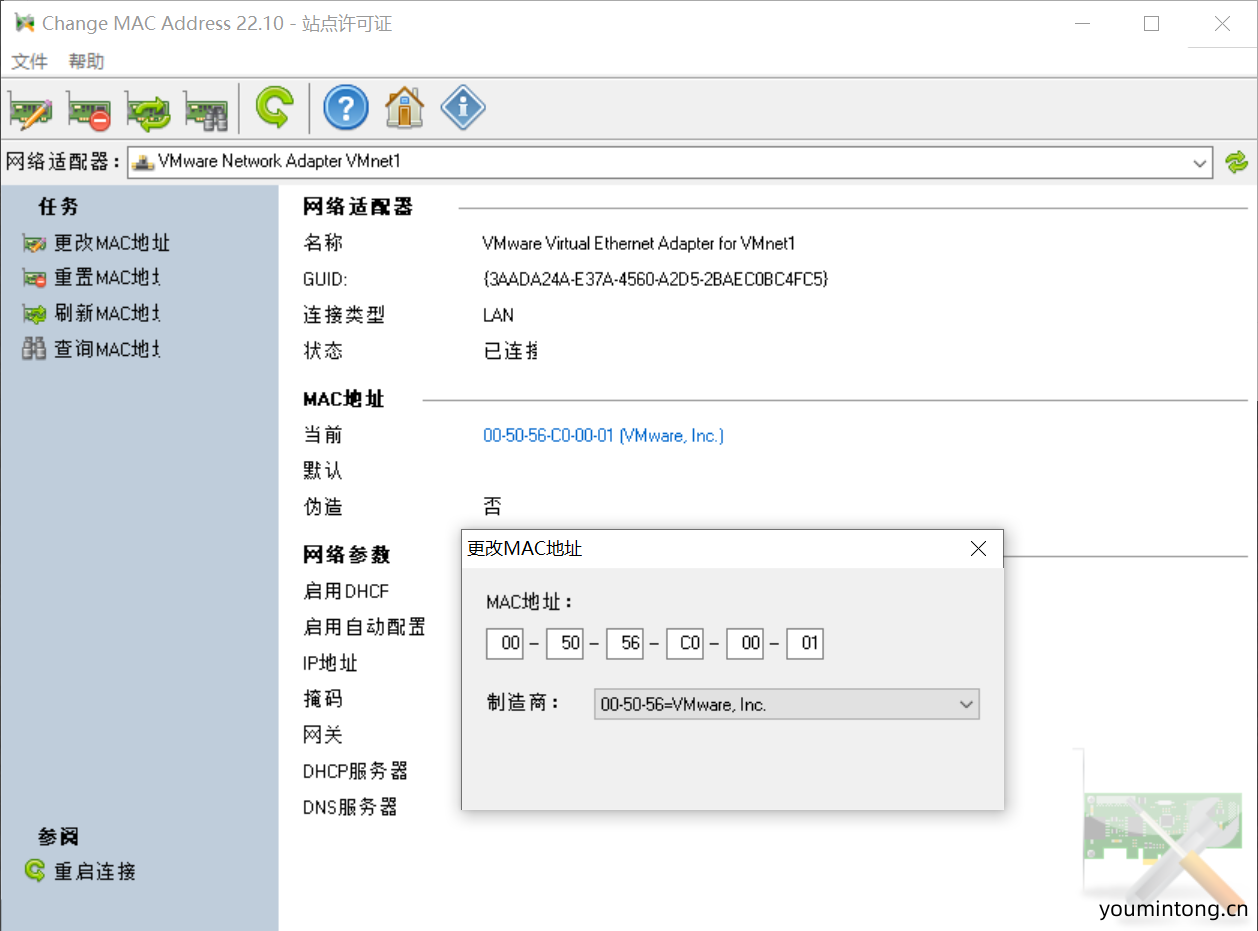Click the icon beside 更改MAC地址 in the task panel
Screen dimensions: 1258x931
point(34,243)
